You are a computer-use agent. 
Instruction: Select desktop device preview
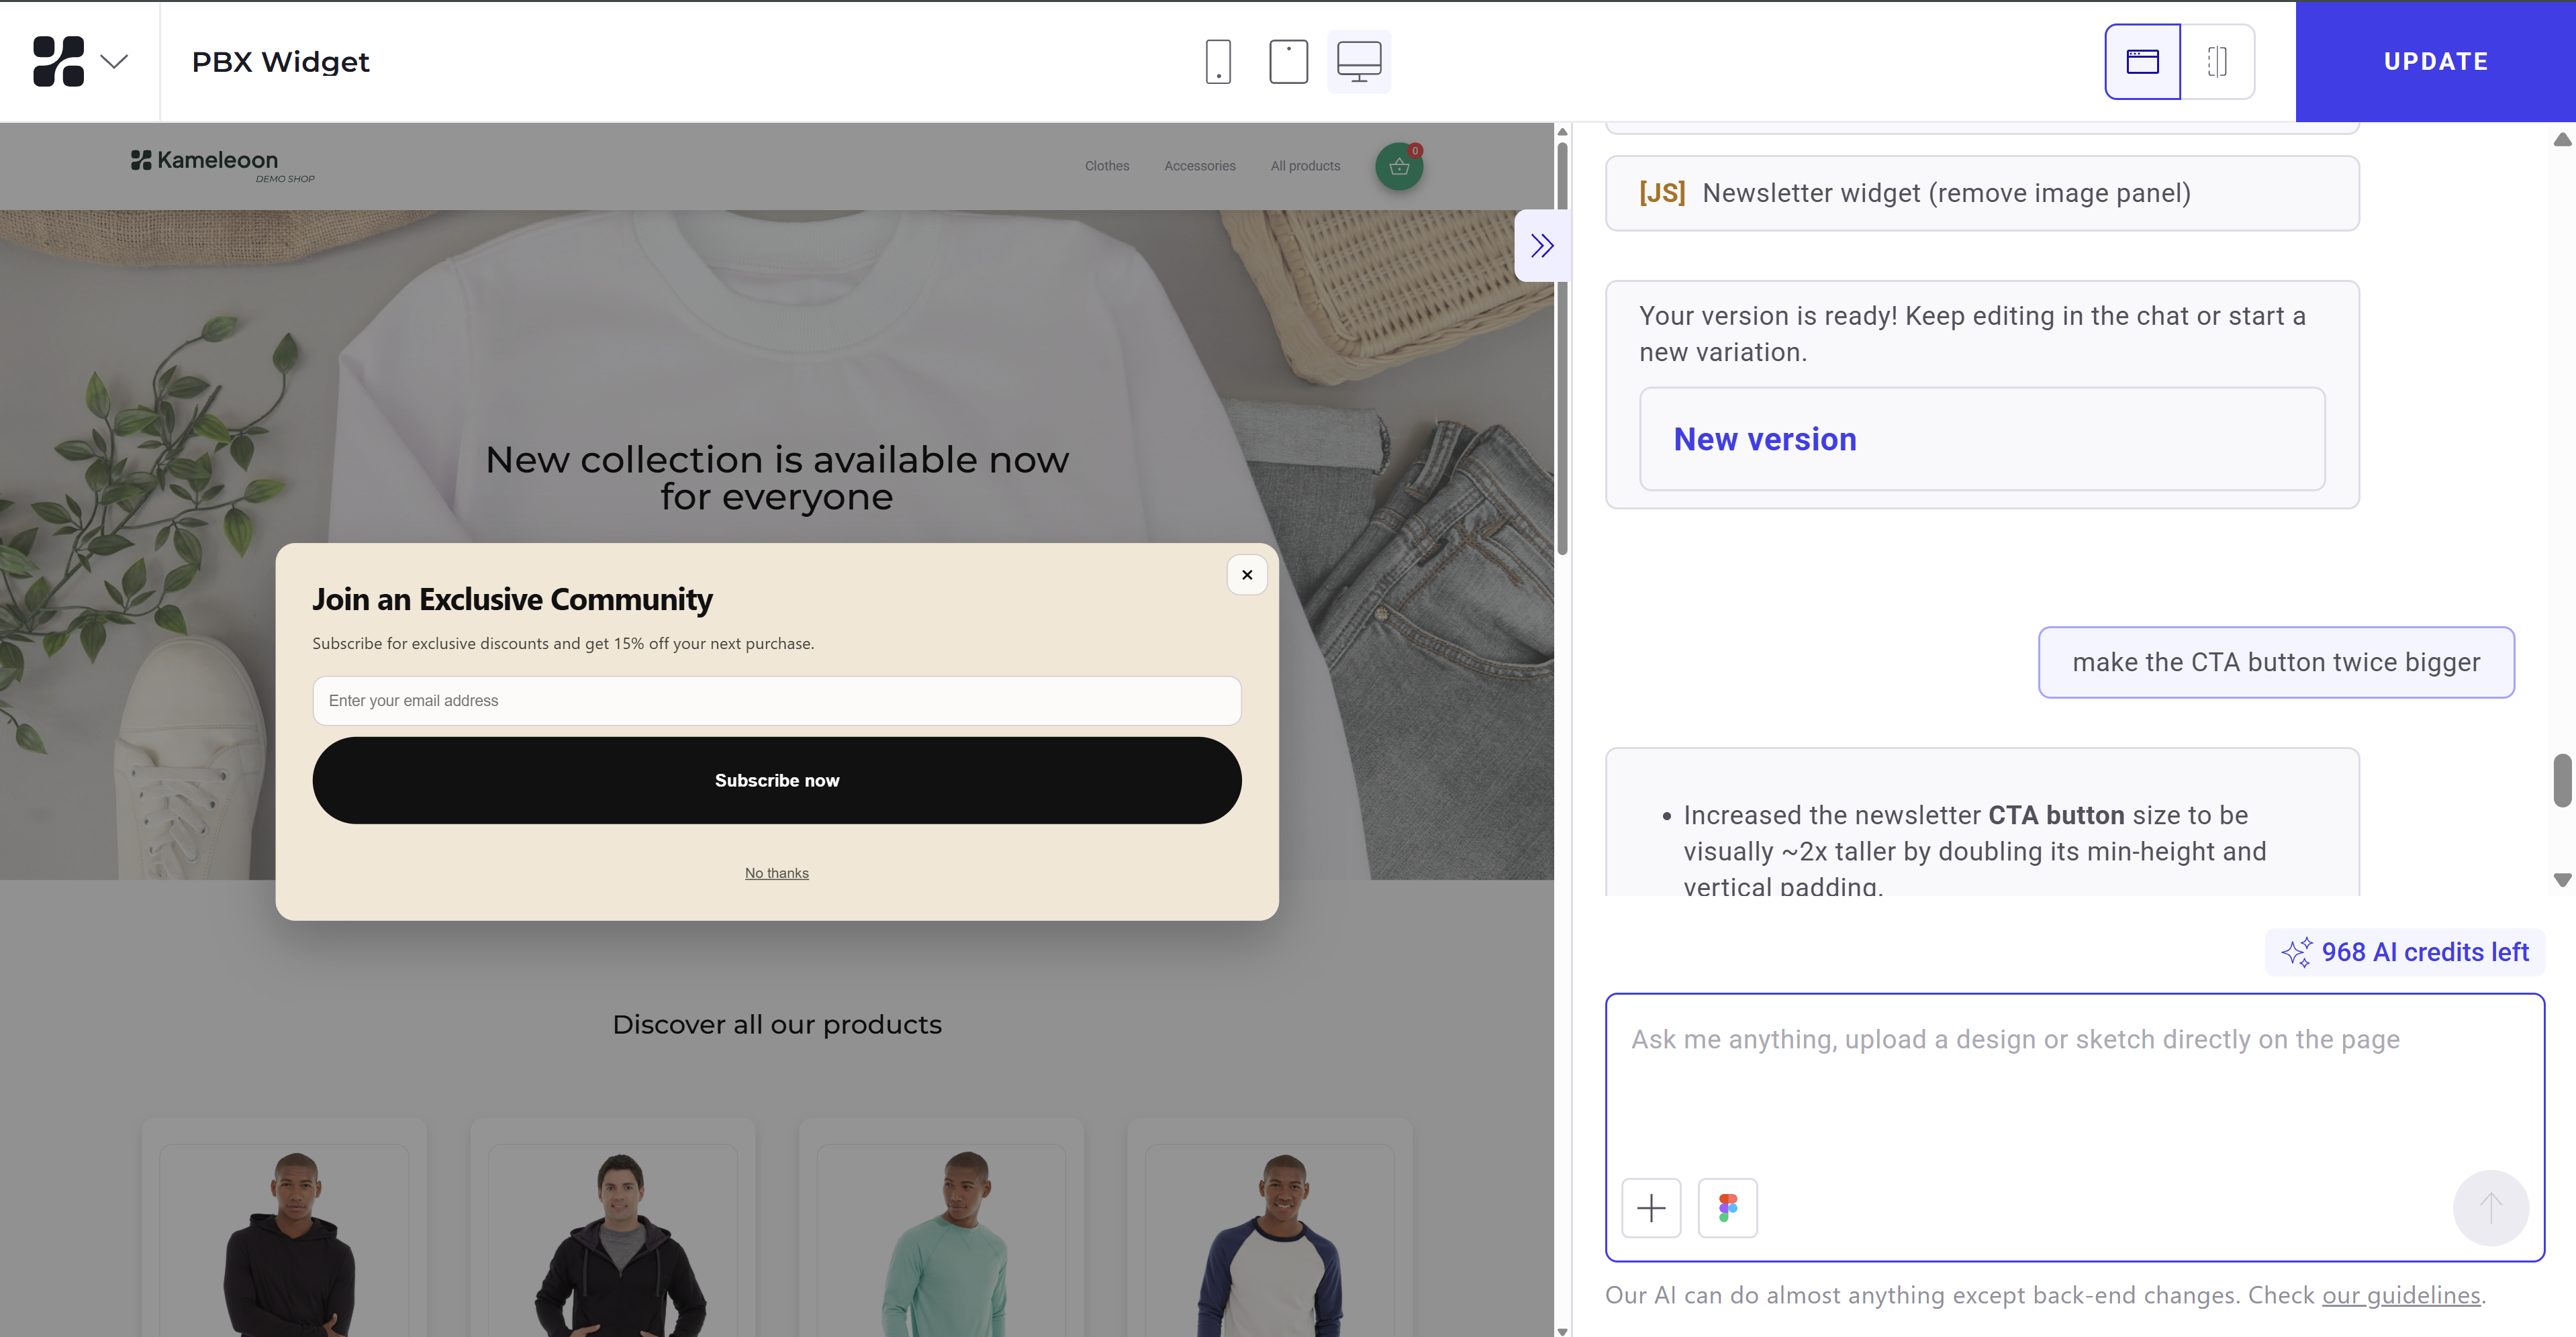pyautogui.click(x=1359, y=62)
